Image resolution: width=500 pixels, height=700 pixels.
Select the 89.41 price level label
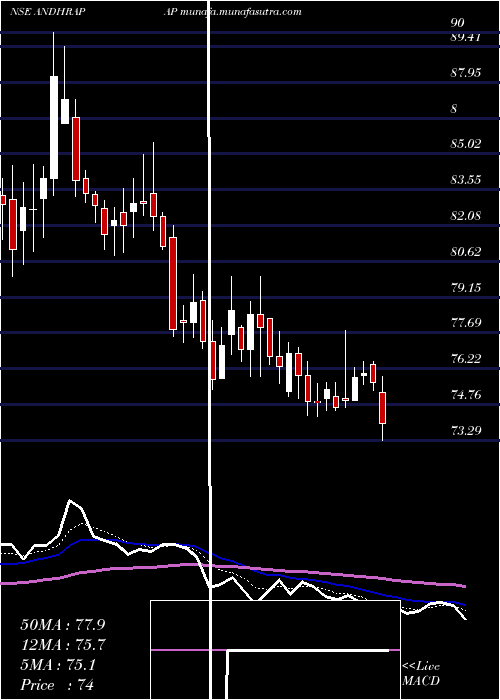(466, 38)
